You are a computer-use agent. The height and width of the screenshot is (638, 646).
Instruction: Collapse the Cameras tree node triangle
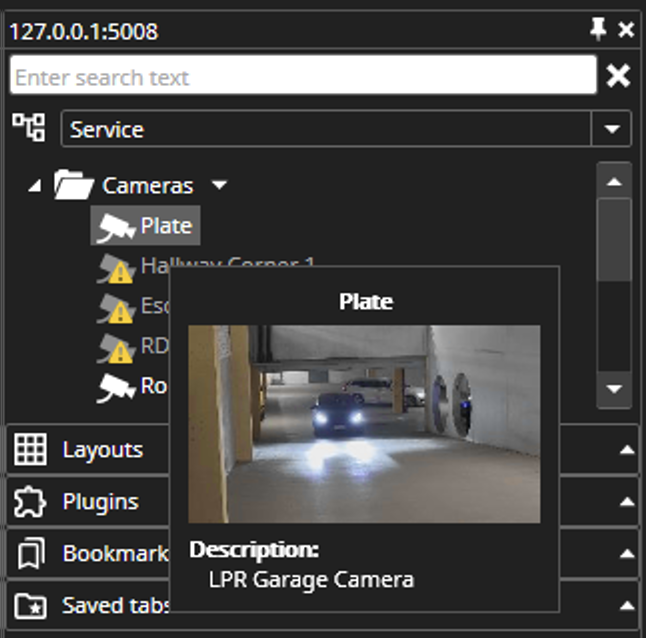point(35,186)
